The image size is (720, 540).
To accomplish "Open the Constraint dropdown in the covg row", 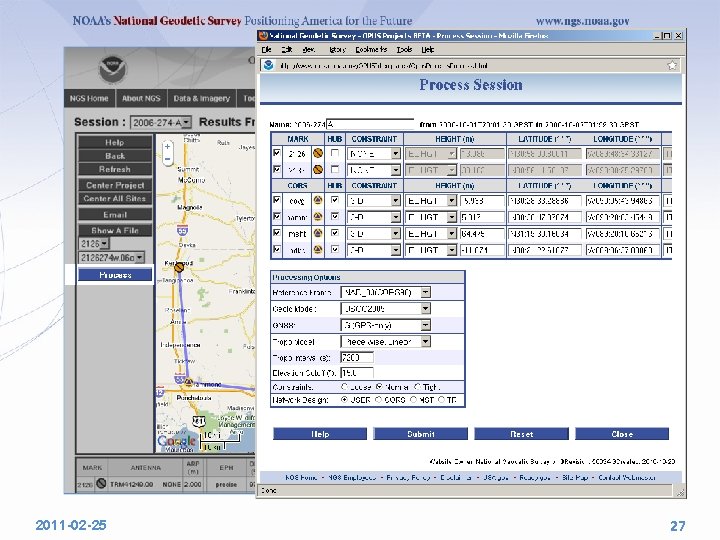I will click(x=374, y=201).
